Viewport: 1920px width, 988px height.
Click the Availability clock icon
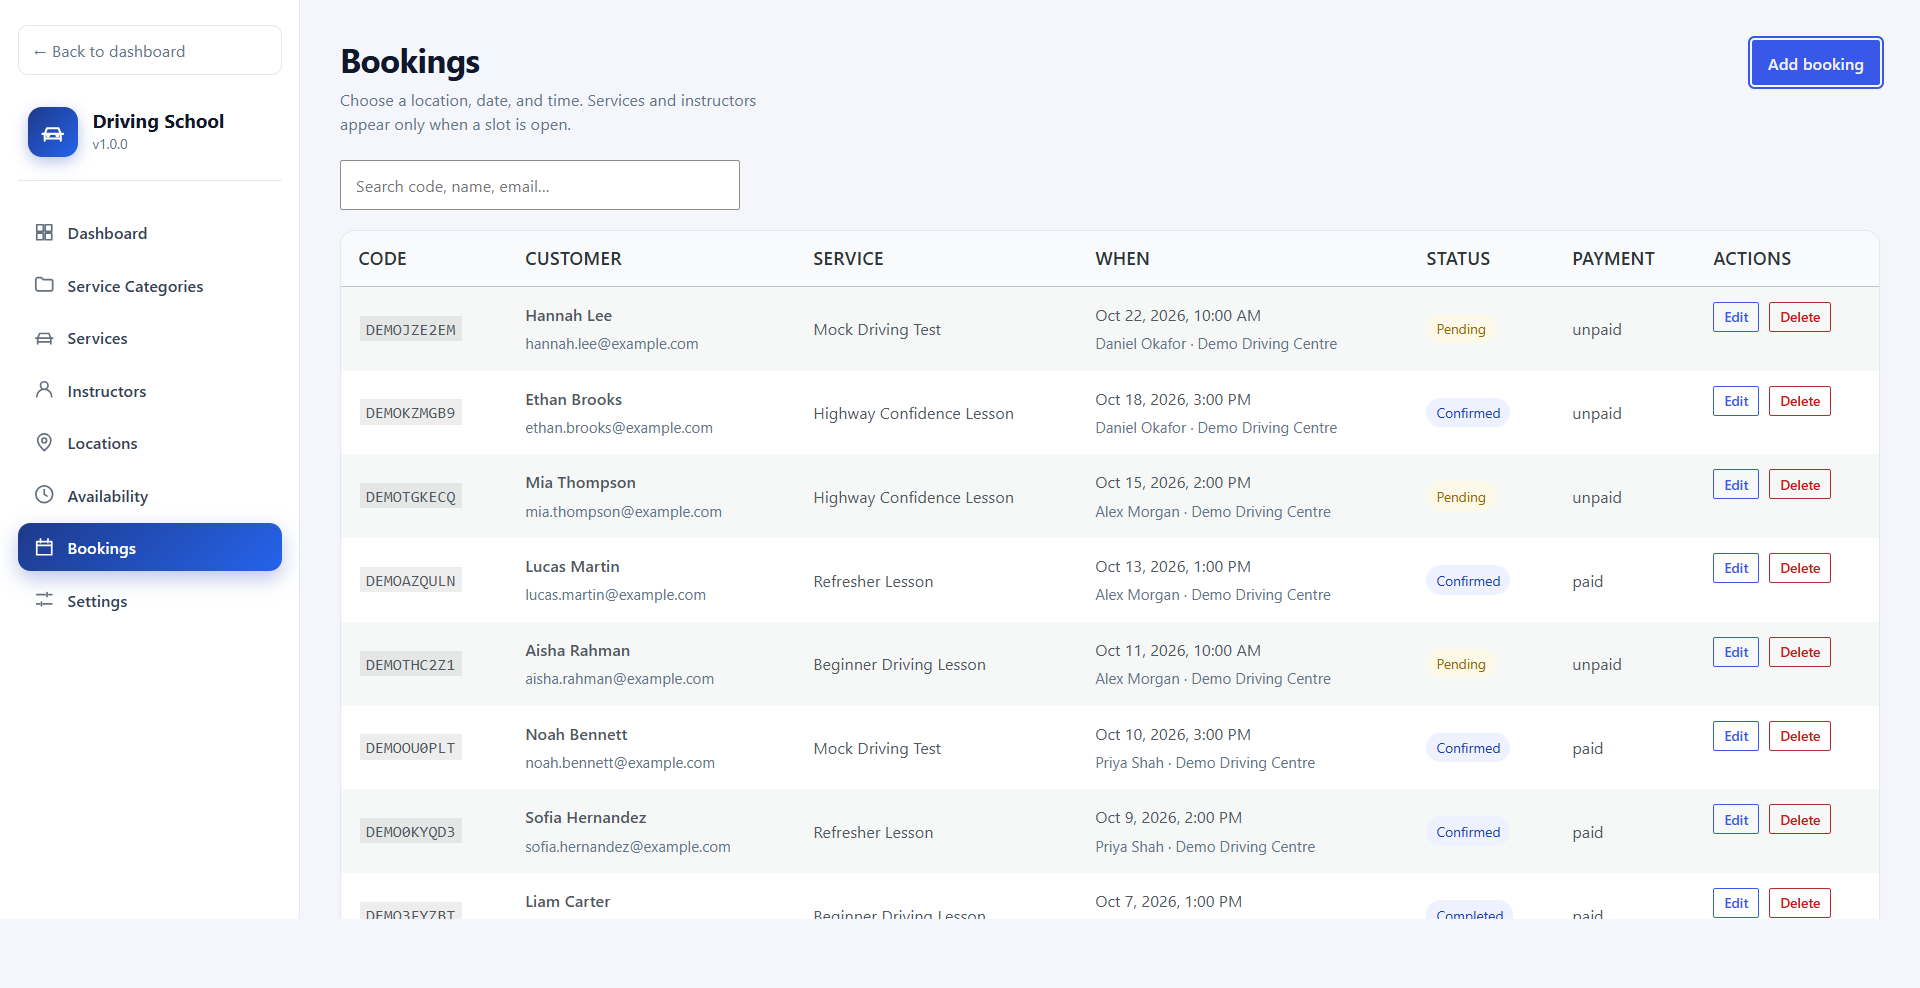pos(44,495)
